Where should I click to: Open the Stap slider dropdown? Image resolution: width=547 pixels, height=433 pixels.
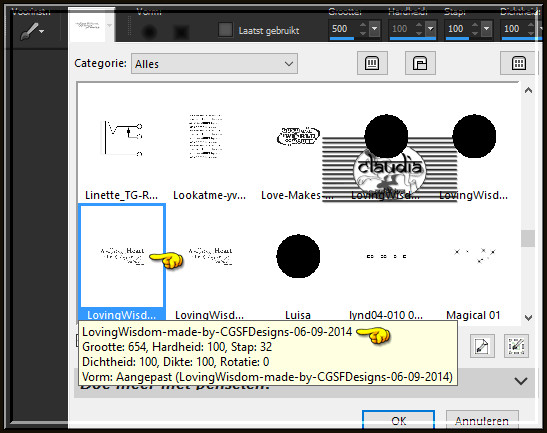tap(486, 29)
